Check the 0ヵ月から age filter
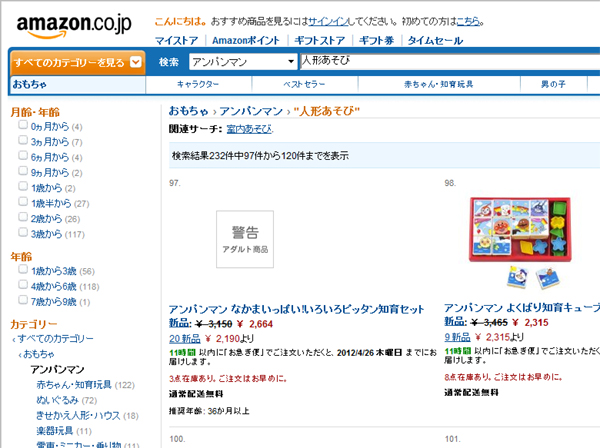 click(23, 125)
